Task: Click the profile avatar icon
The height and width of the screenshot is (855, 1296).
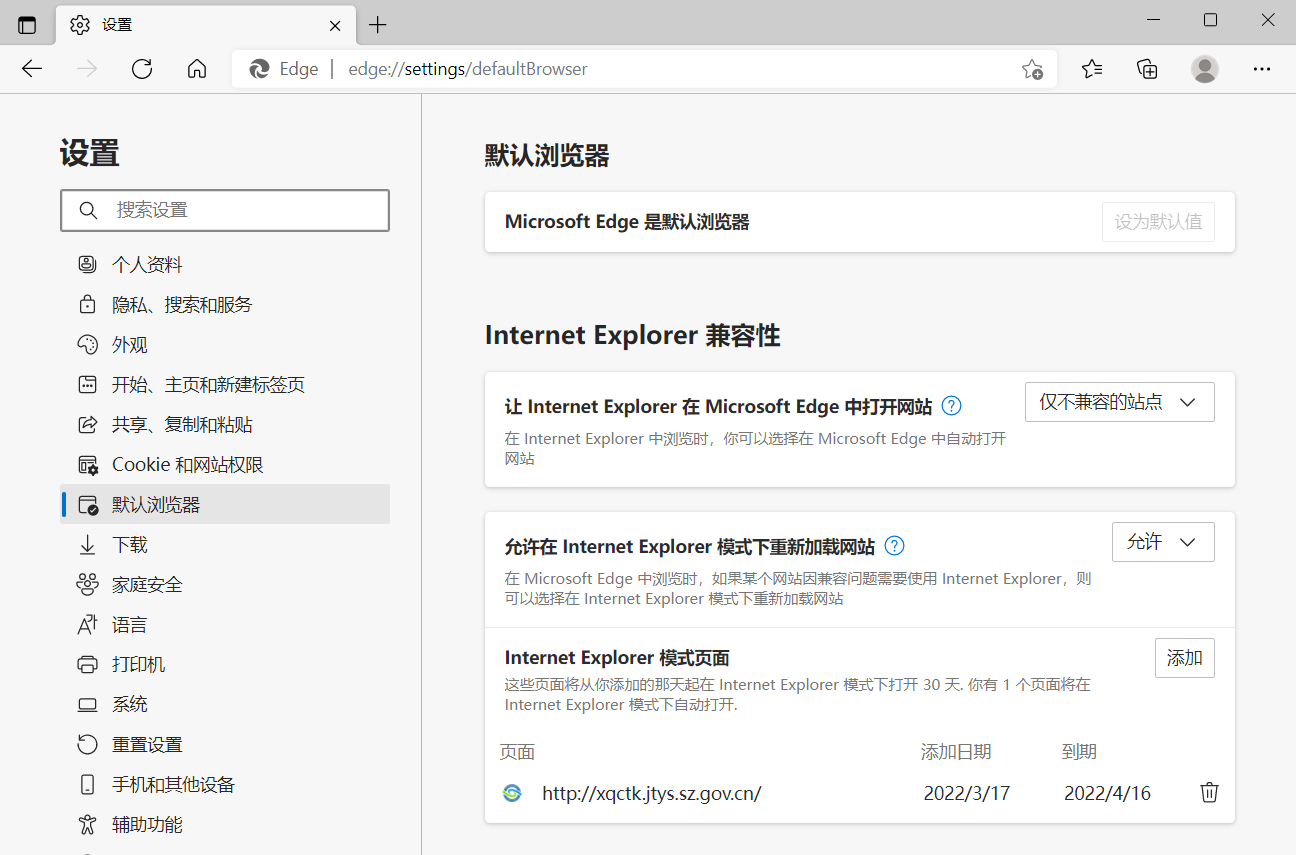Action: (1204, 68)
